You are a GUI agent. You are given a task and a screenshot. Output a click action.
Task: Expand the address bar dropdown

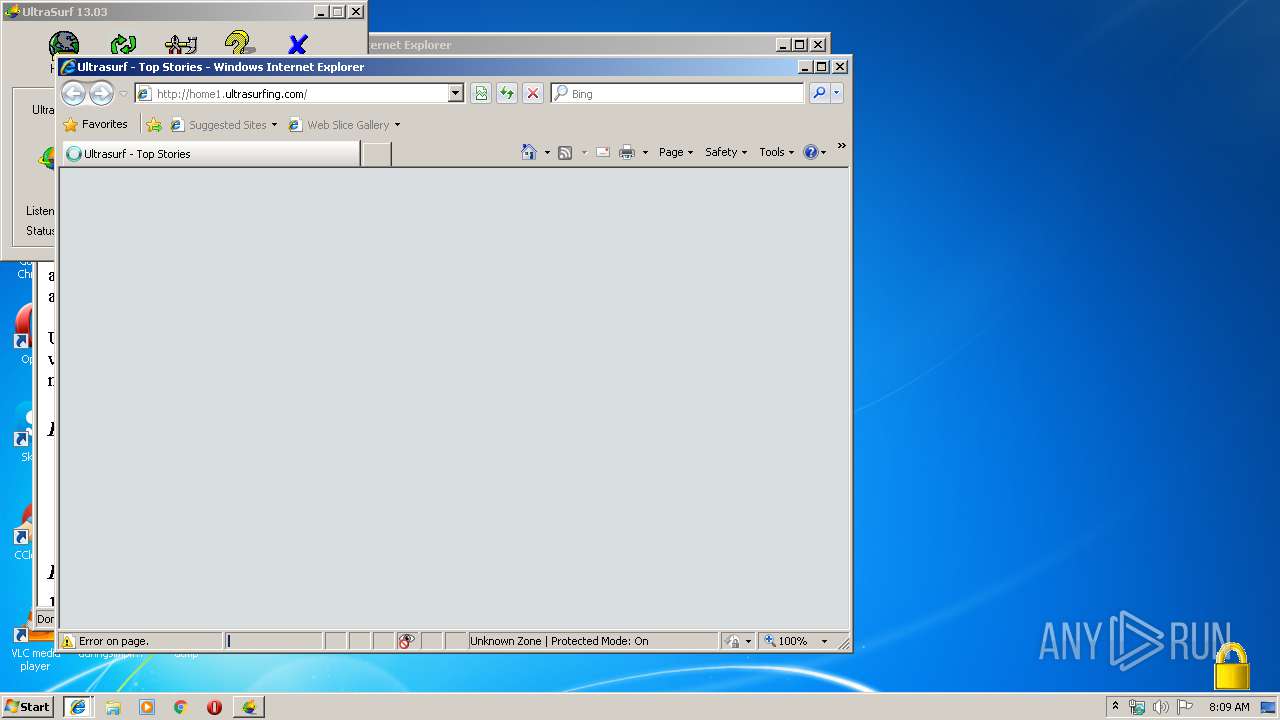pos(456,93)
